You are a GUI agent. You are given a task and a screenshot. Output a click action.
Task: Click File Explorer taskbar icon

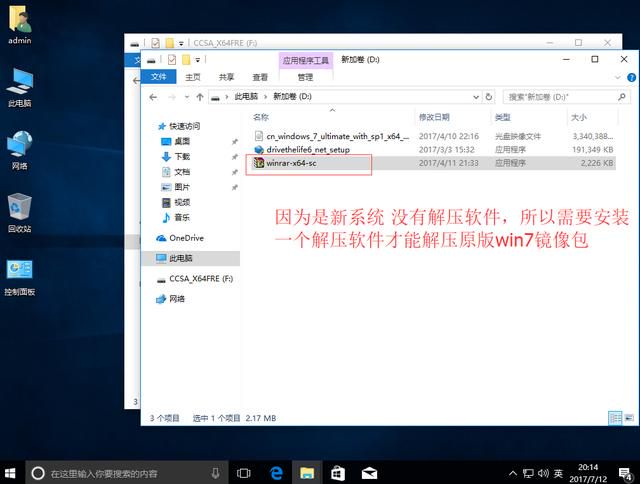pos(307,473)
